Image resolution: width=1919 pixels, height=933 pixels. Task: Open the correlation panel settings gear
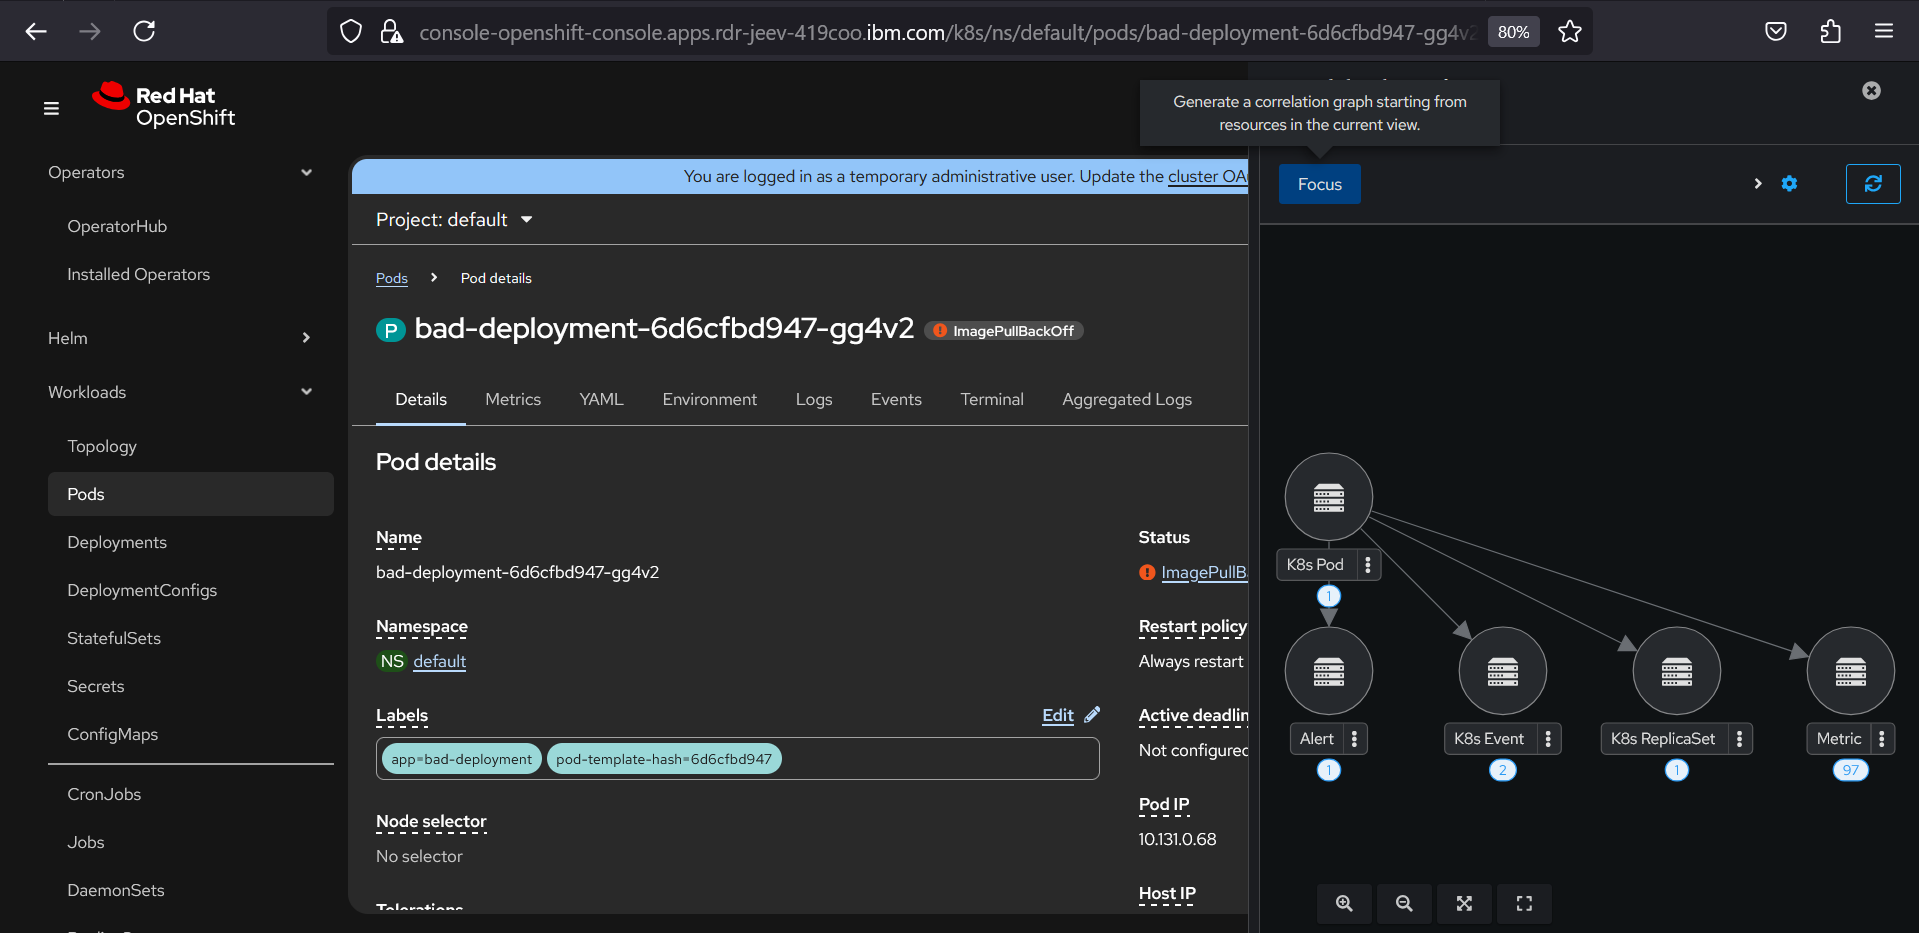1789,184
